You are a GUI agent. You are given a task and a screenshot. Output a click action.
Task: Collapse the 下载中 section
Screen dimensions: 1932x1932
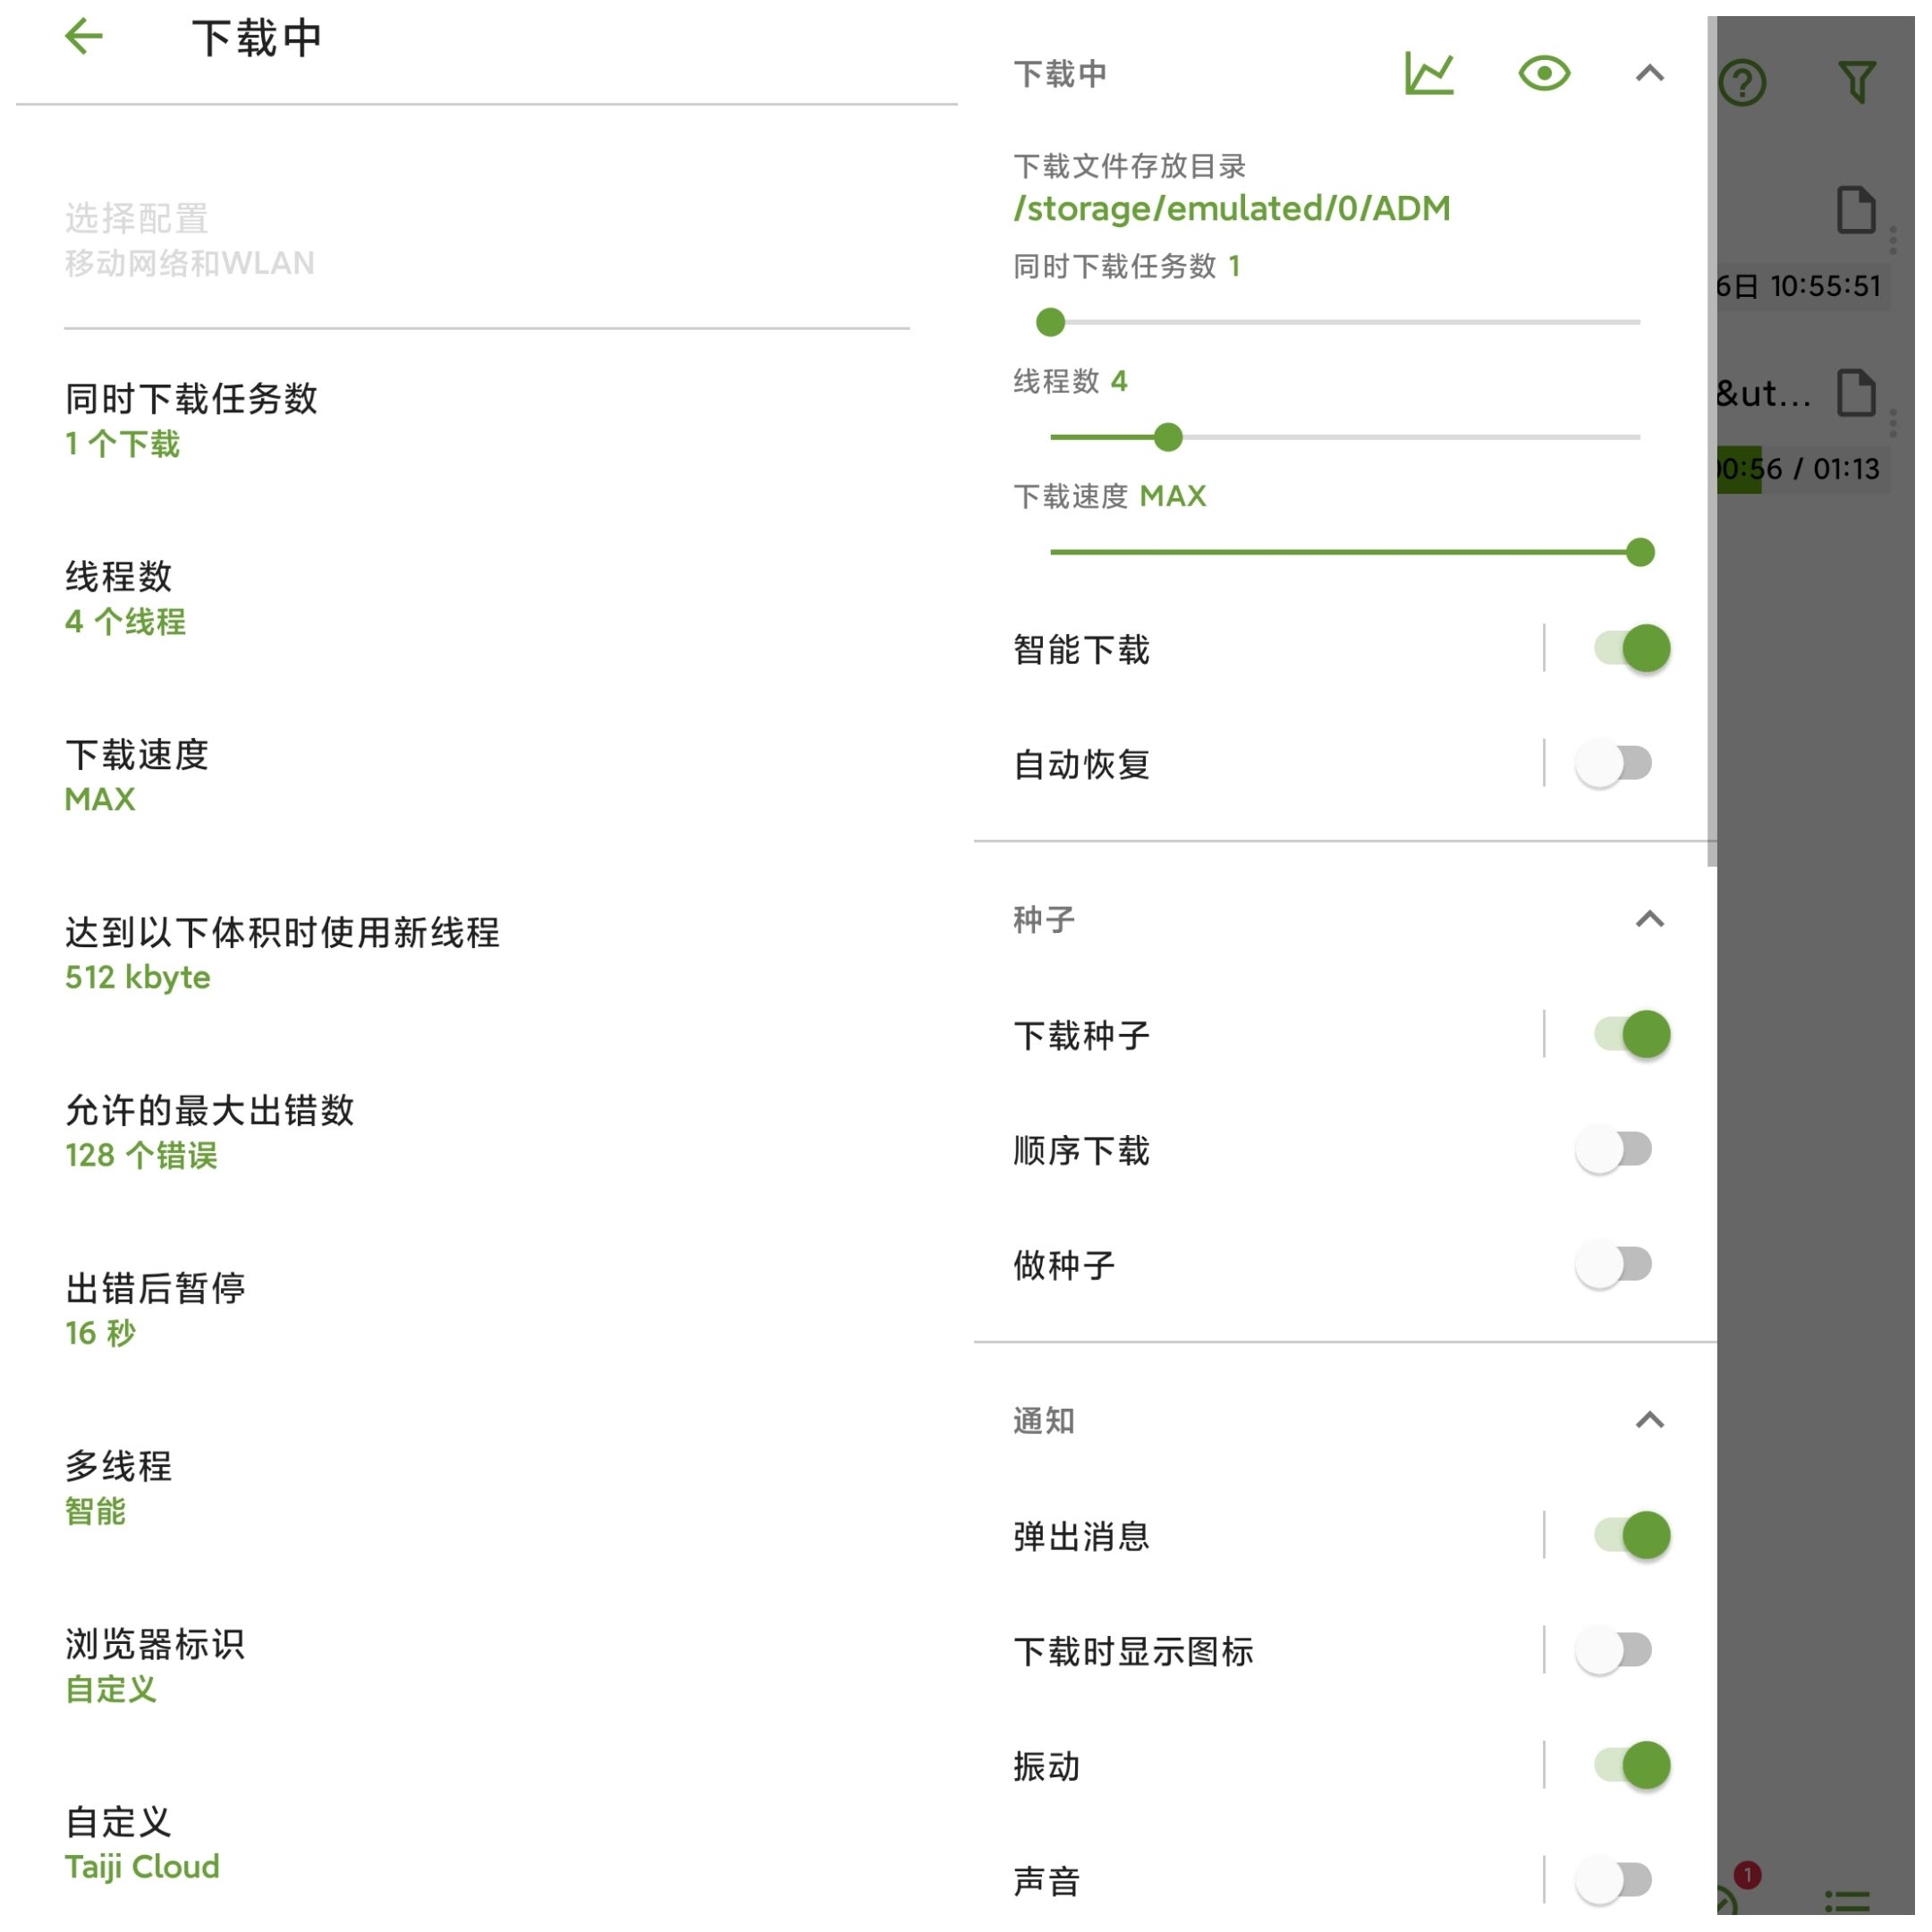[1664, 74]
